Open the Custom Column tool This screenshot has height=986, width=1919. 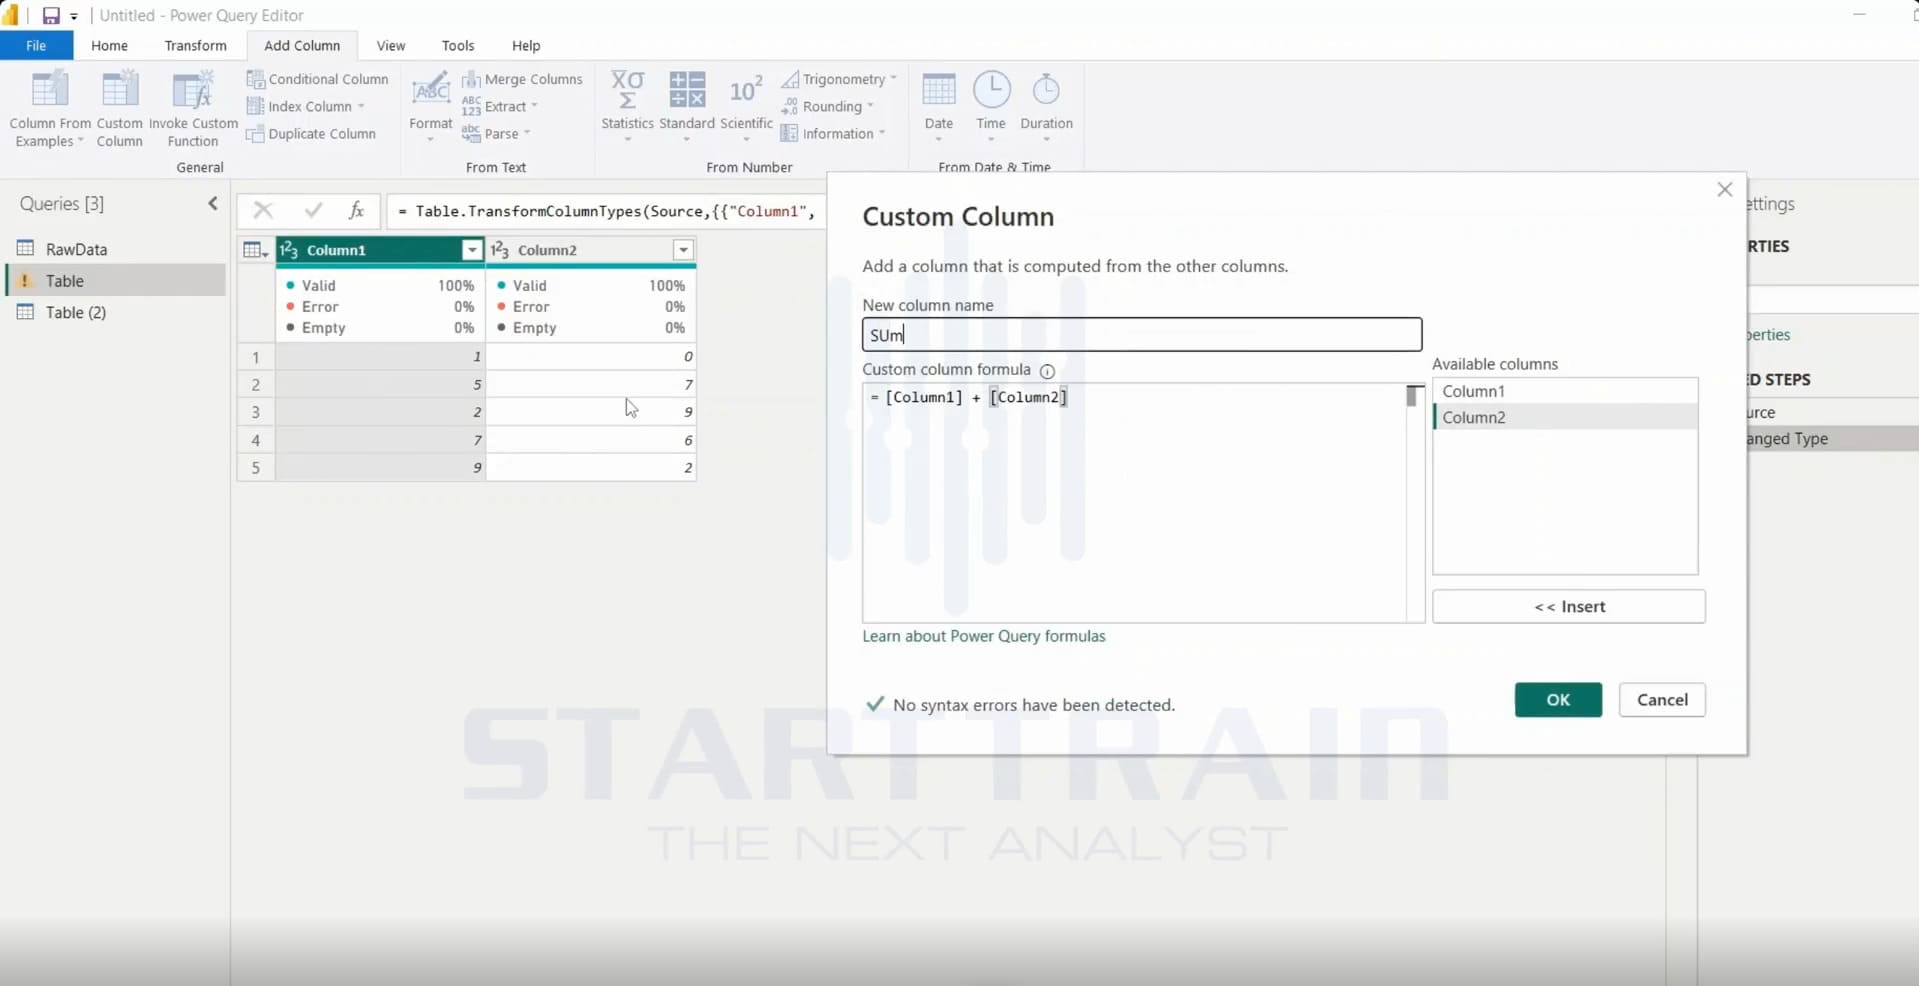click(x=119, y=108)
